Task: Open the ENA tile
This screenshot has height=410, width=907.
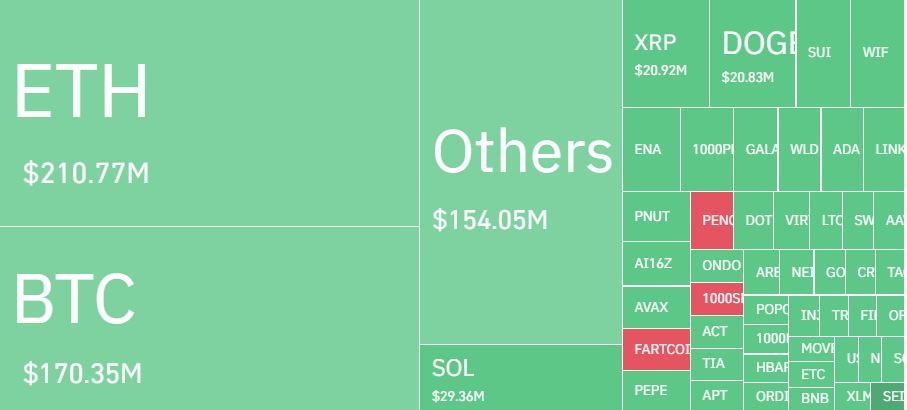Action: coord(651,150)
